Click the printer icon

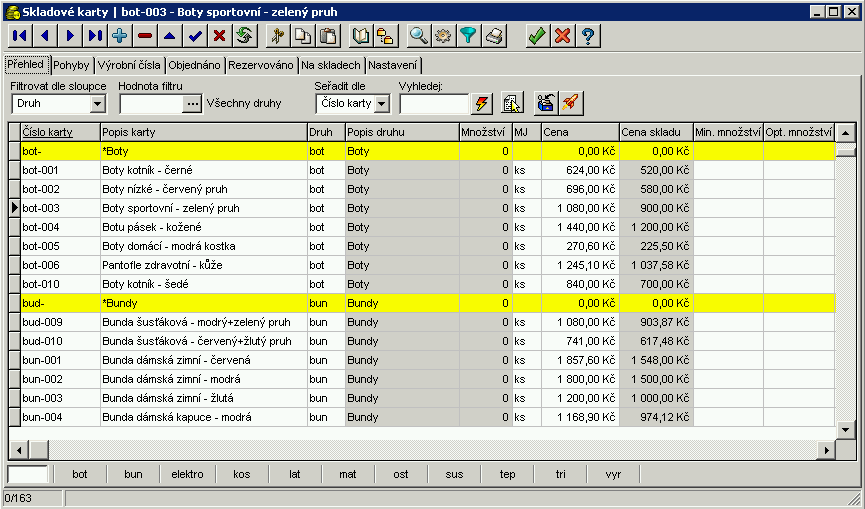tap(494, 36)
